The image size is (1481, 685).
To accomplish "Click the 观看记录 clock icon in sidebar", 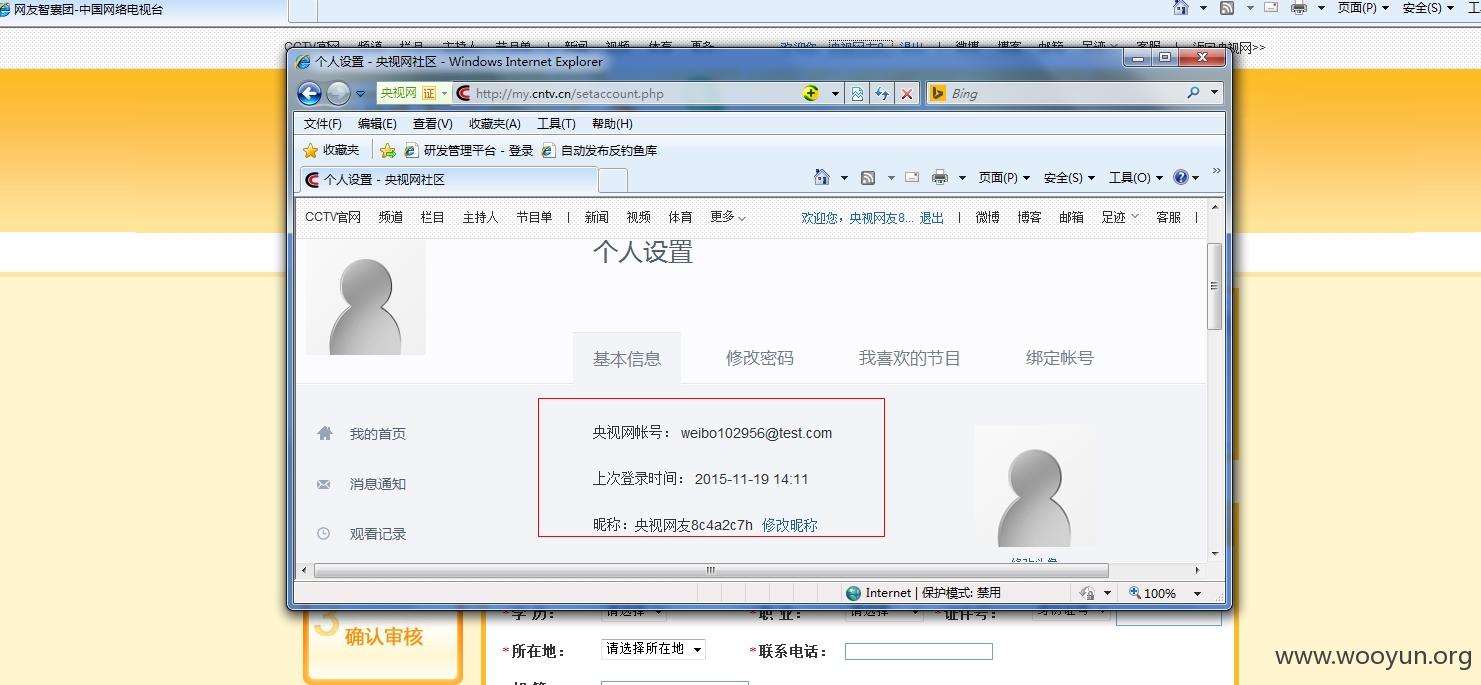I will (323, 534).
